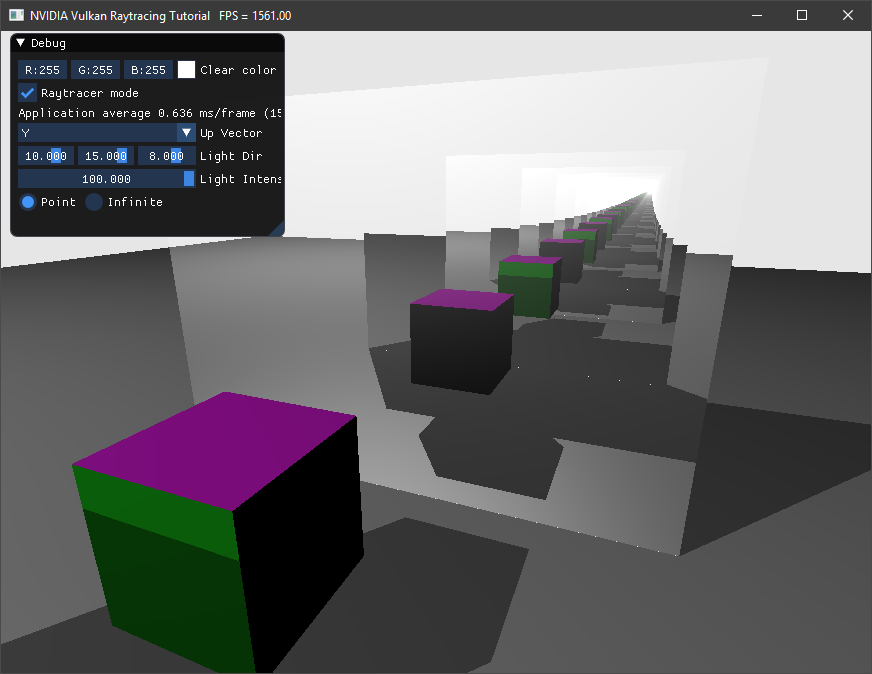Close the Vulkan Raytracing Tutorial window
Image resolution: width=872 pixels, height=674 pixels.
click(848, 15)
